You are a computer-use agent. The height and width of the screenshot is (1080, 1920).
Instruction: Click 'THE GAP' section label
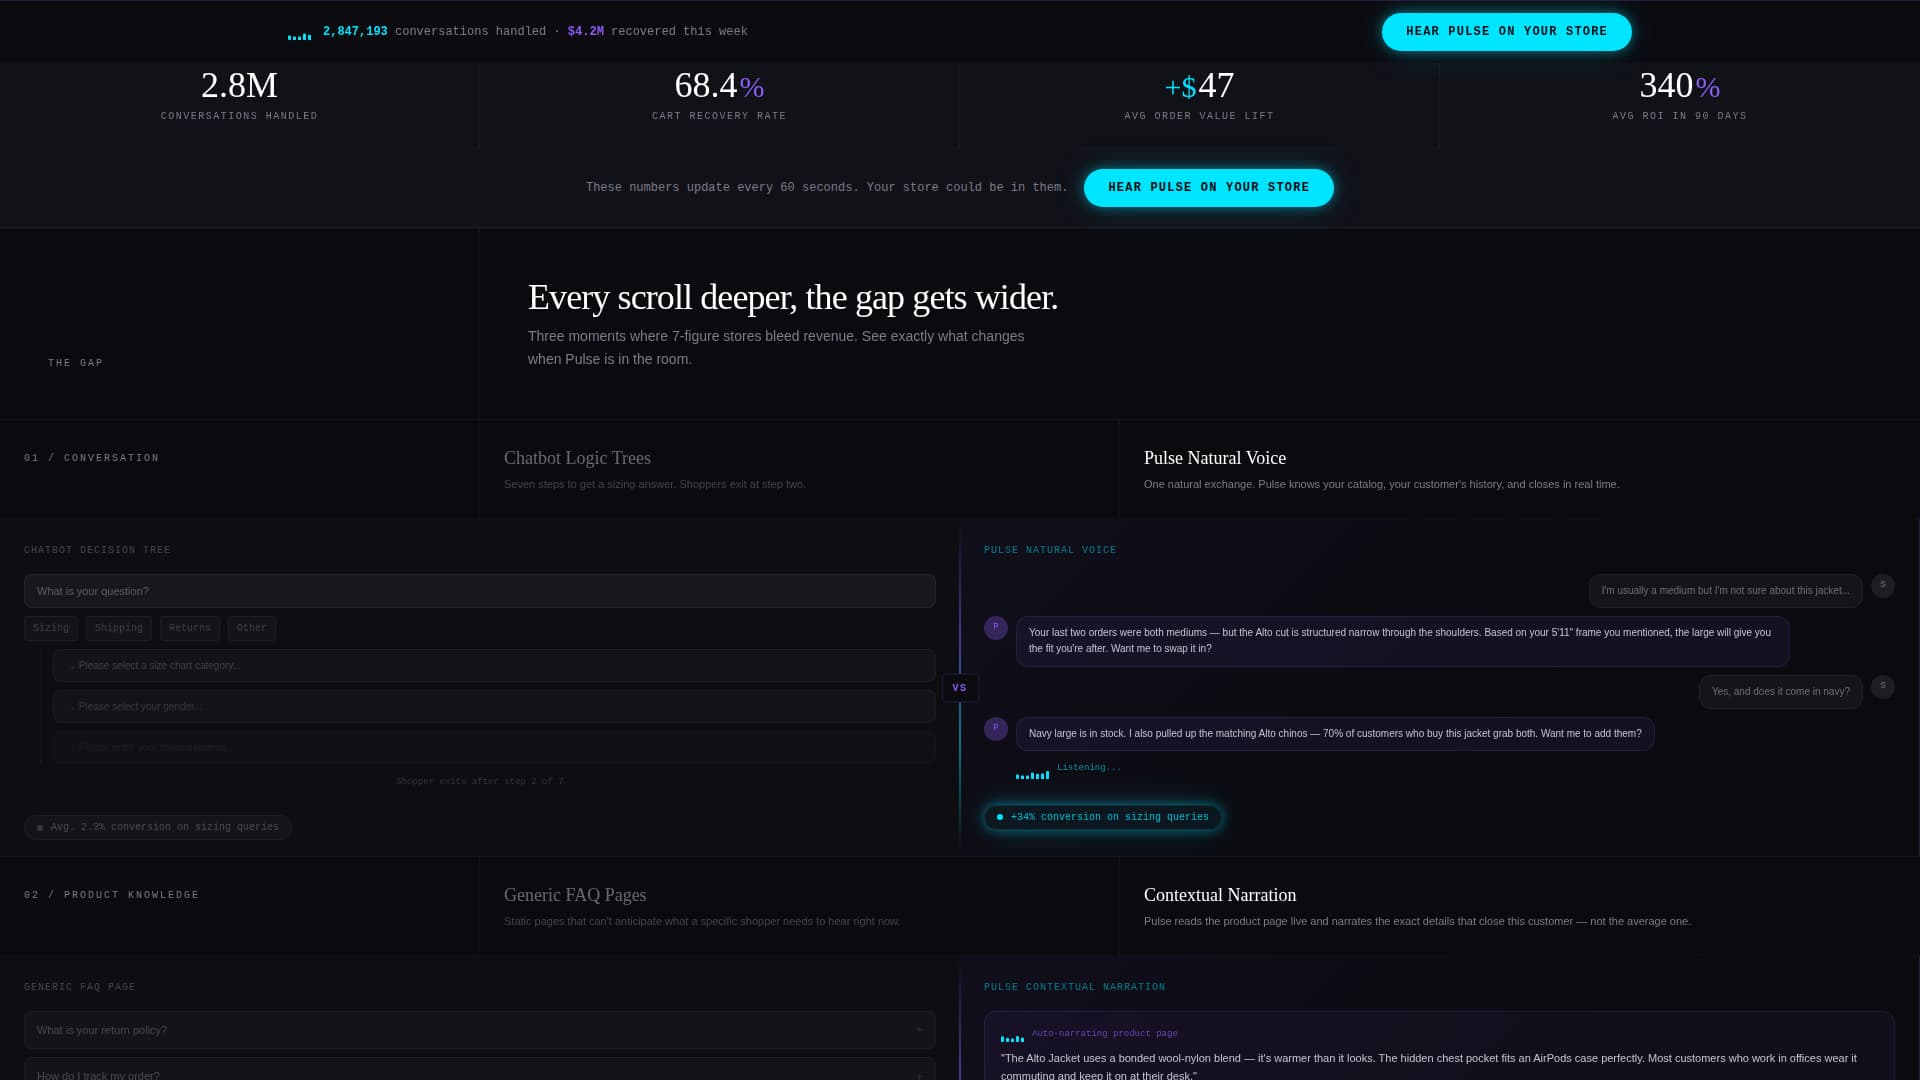[76, 363]
